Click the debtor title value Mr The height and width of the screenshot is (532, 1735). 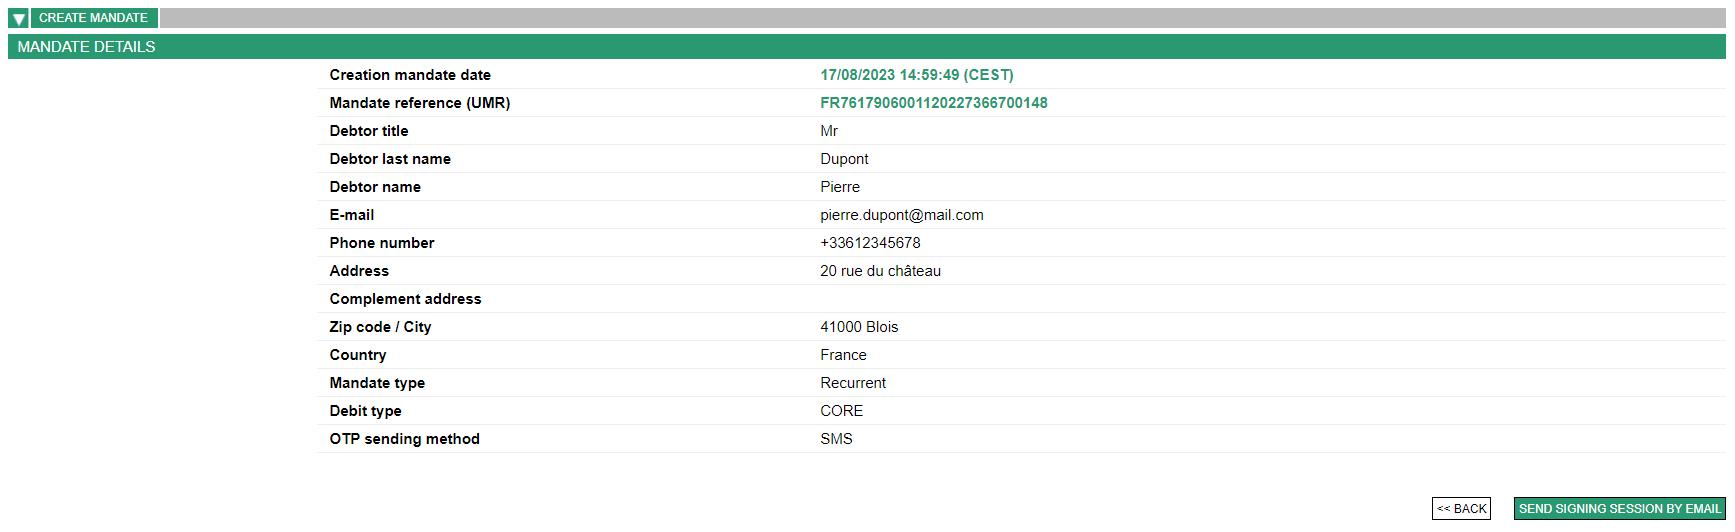[x=829, y=131]
